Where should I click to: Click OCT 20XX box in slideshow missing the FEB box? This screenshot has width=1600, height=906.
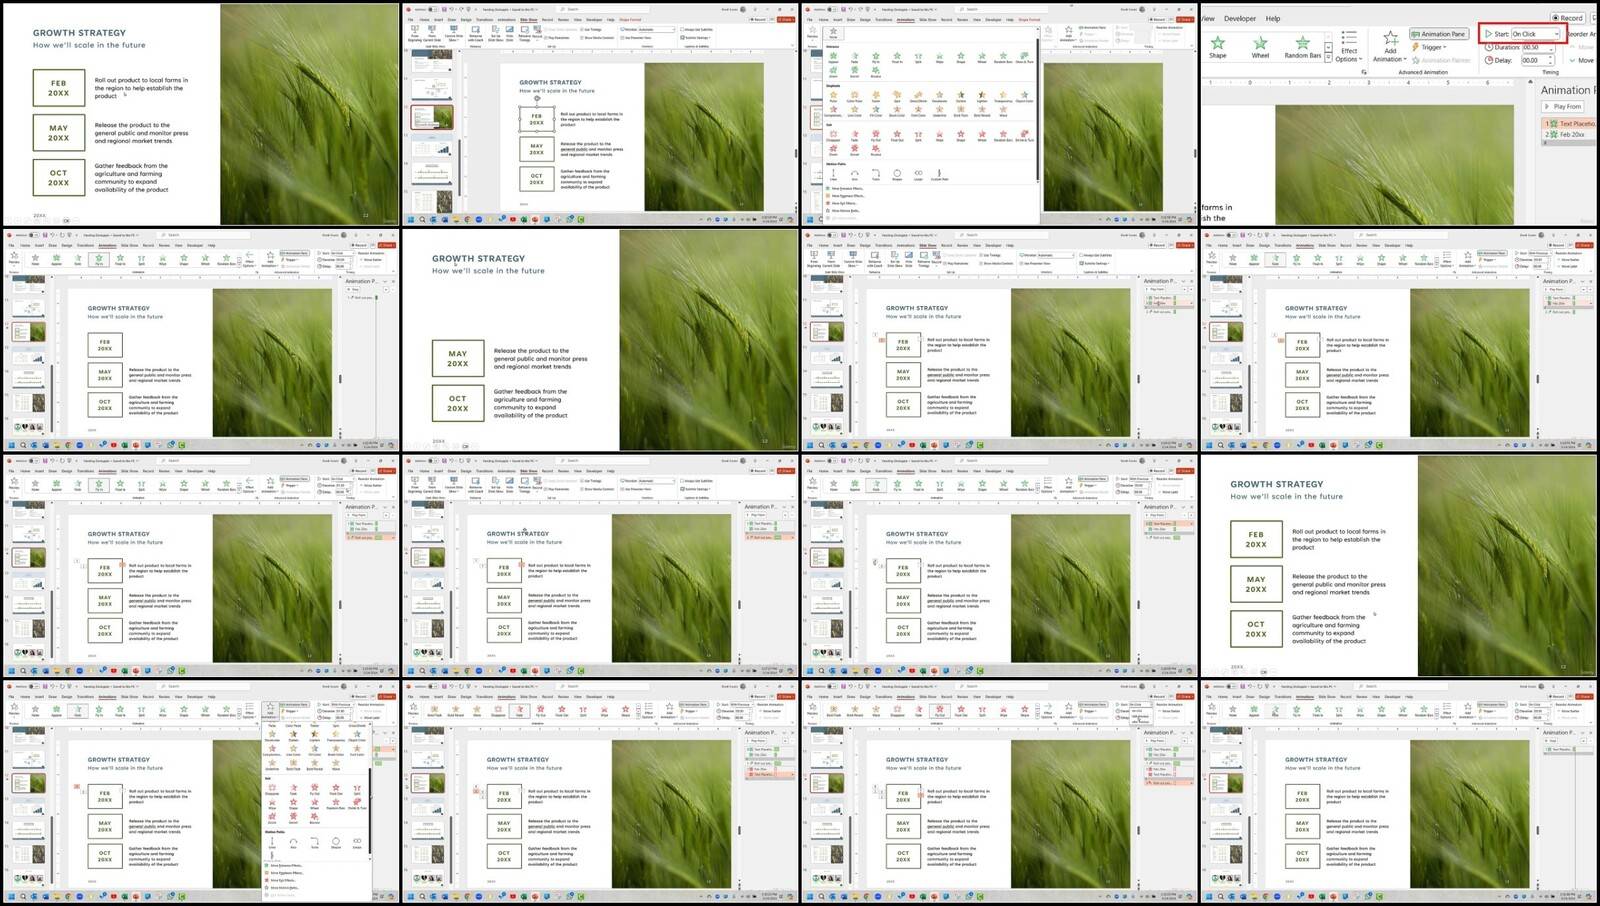(458, 403)
